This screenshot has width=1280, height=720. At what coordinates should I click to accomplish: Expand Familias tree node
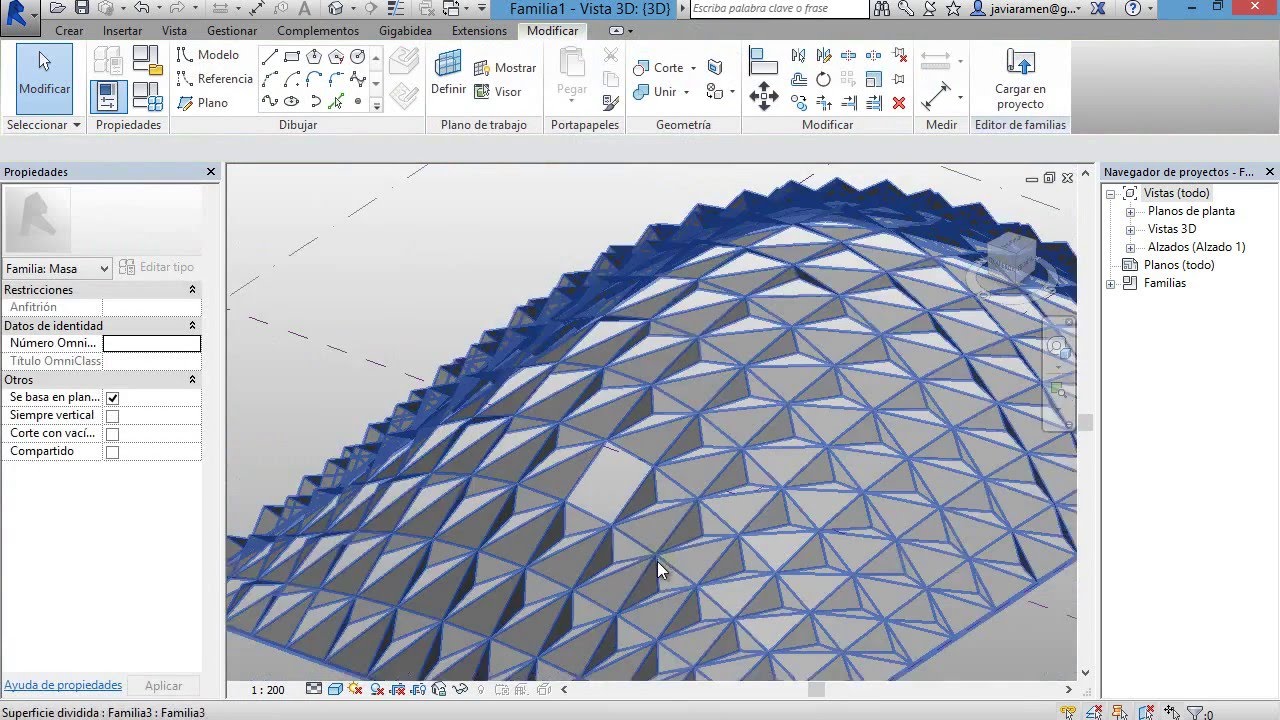[1111, 284]
